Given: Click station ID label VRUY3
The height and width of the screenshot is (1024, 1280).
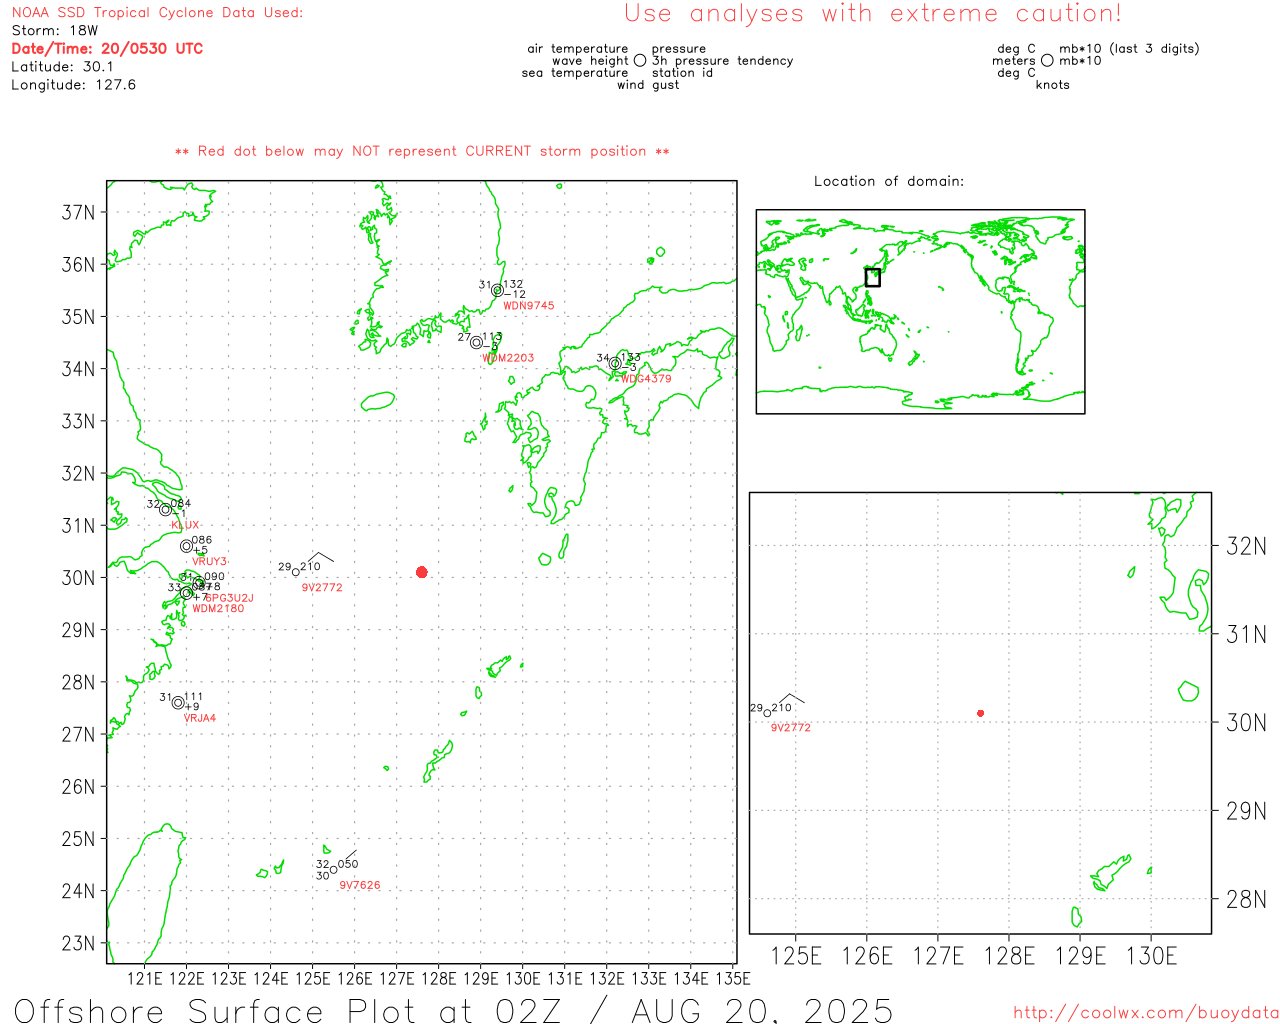Looking at the screenshot, I should (209, 562).
